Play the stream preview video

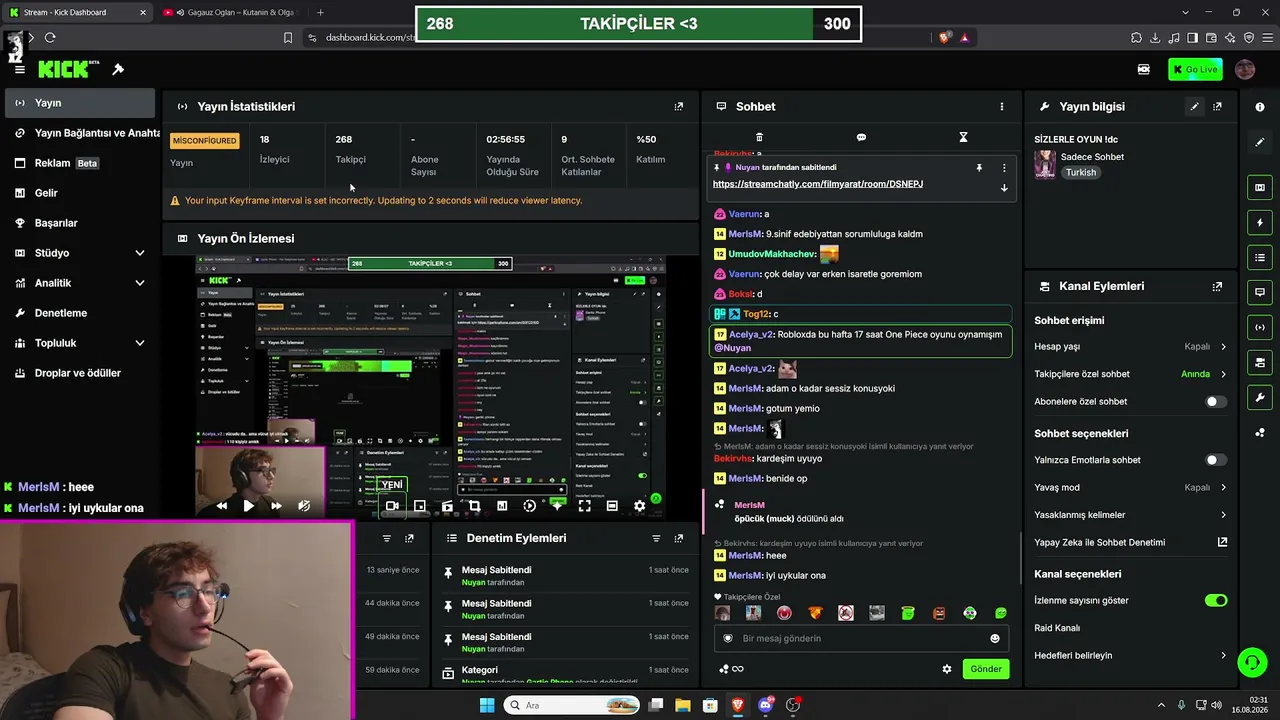pos(248,506)
